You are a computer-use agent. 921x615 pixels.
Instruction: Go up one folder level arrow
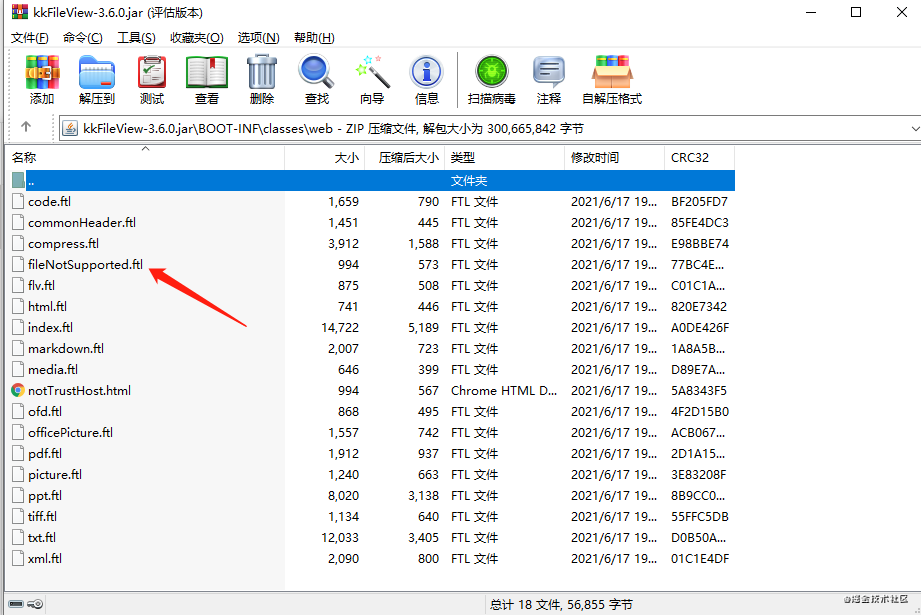pos(26,127)
